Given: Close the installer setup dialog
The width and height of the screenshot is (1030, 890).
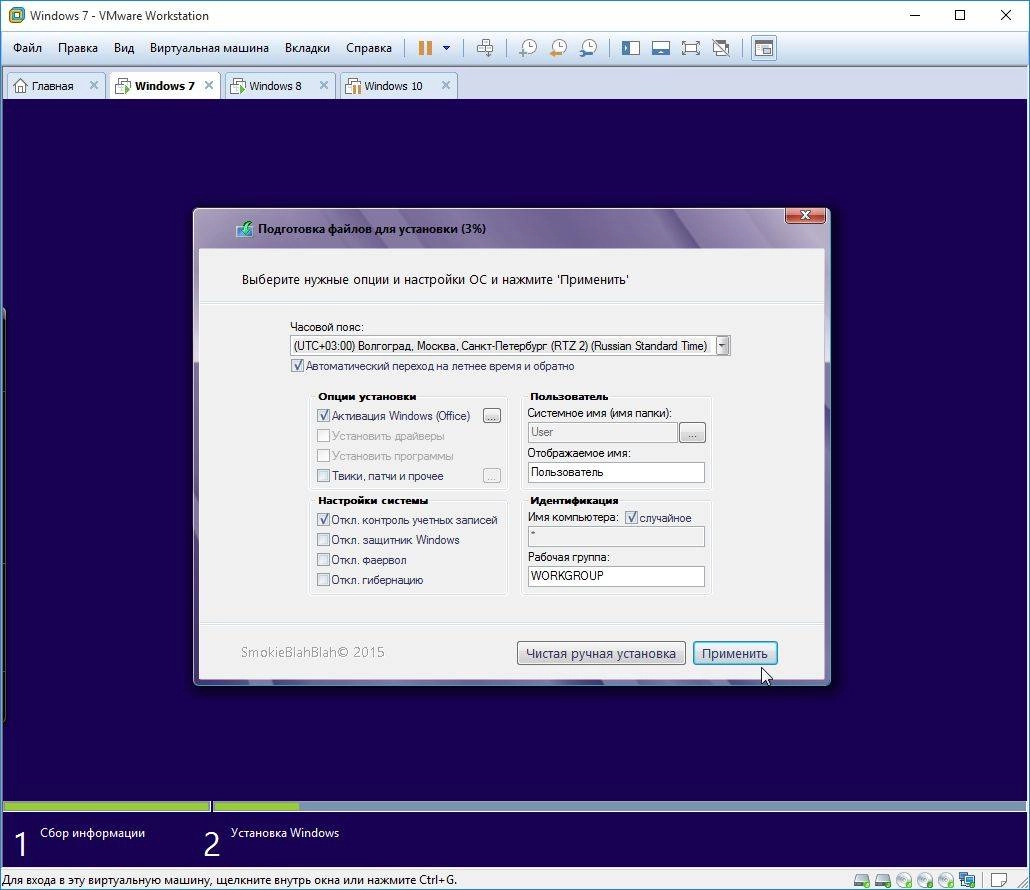Looking at the screenshot, I should pos(805,215).
